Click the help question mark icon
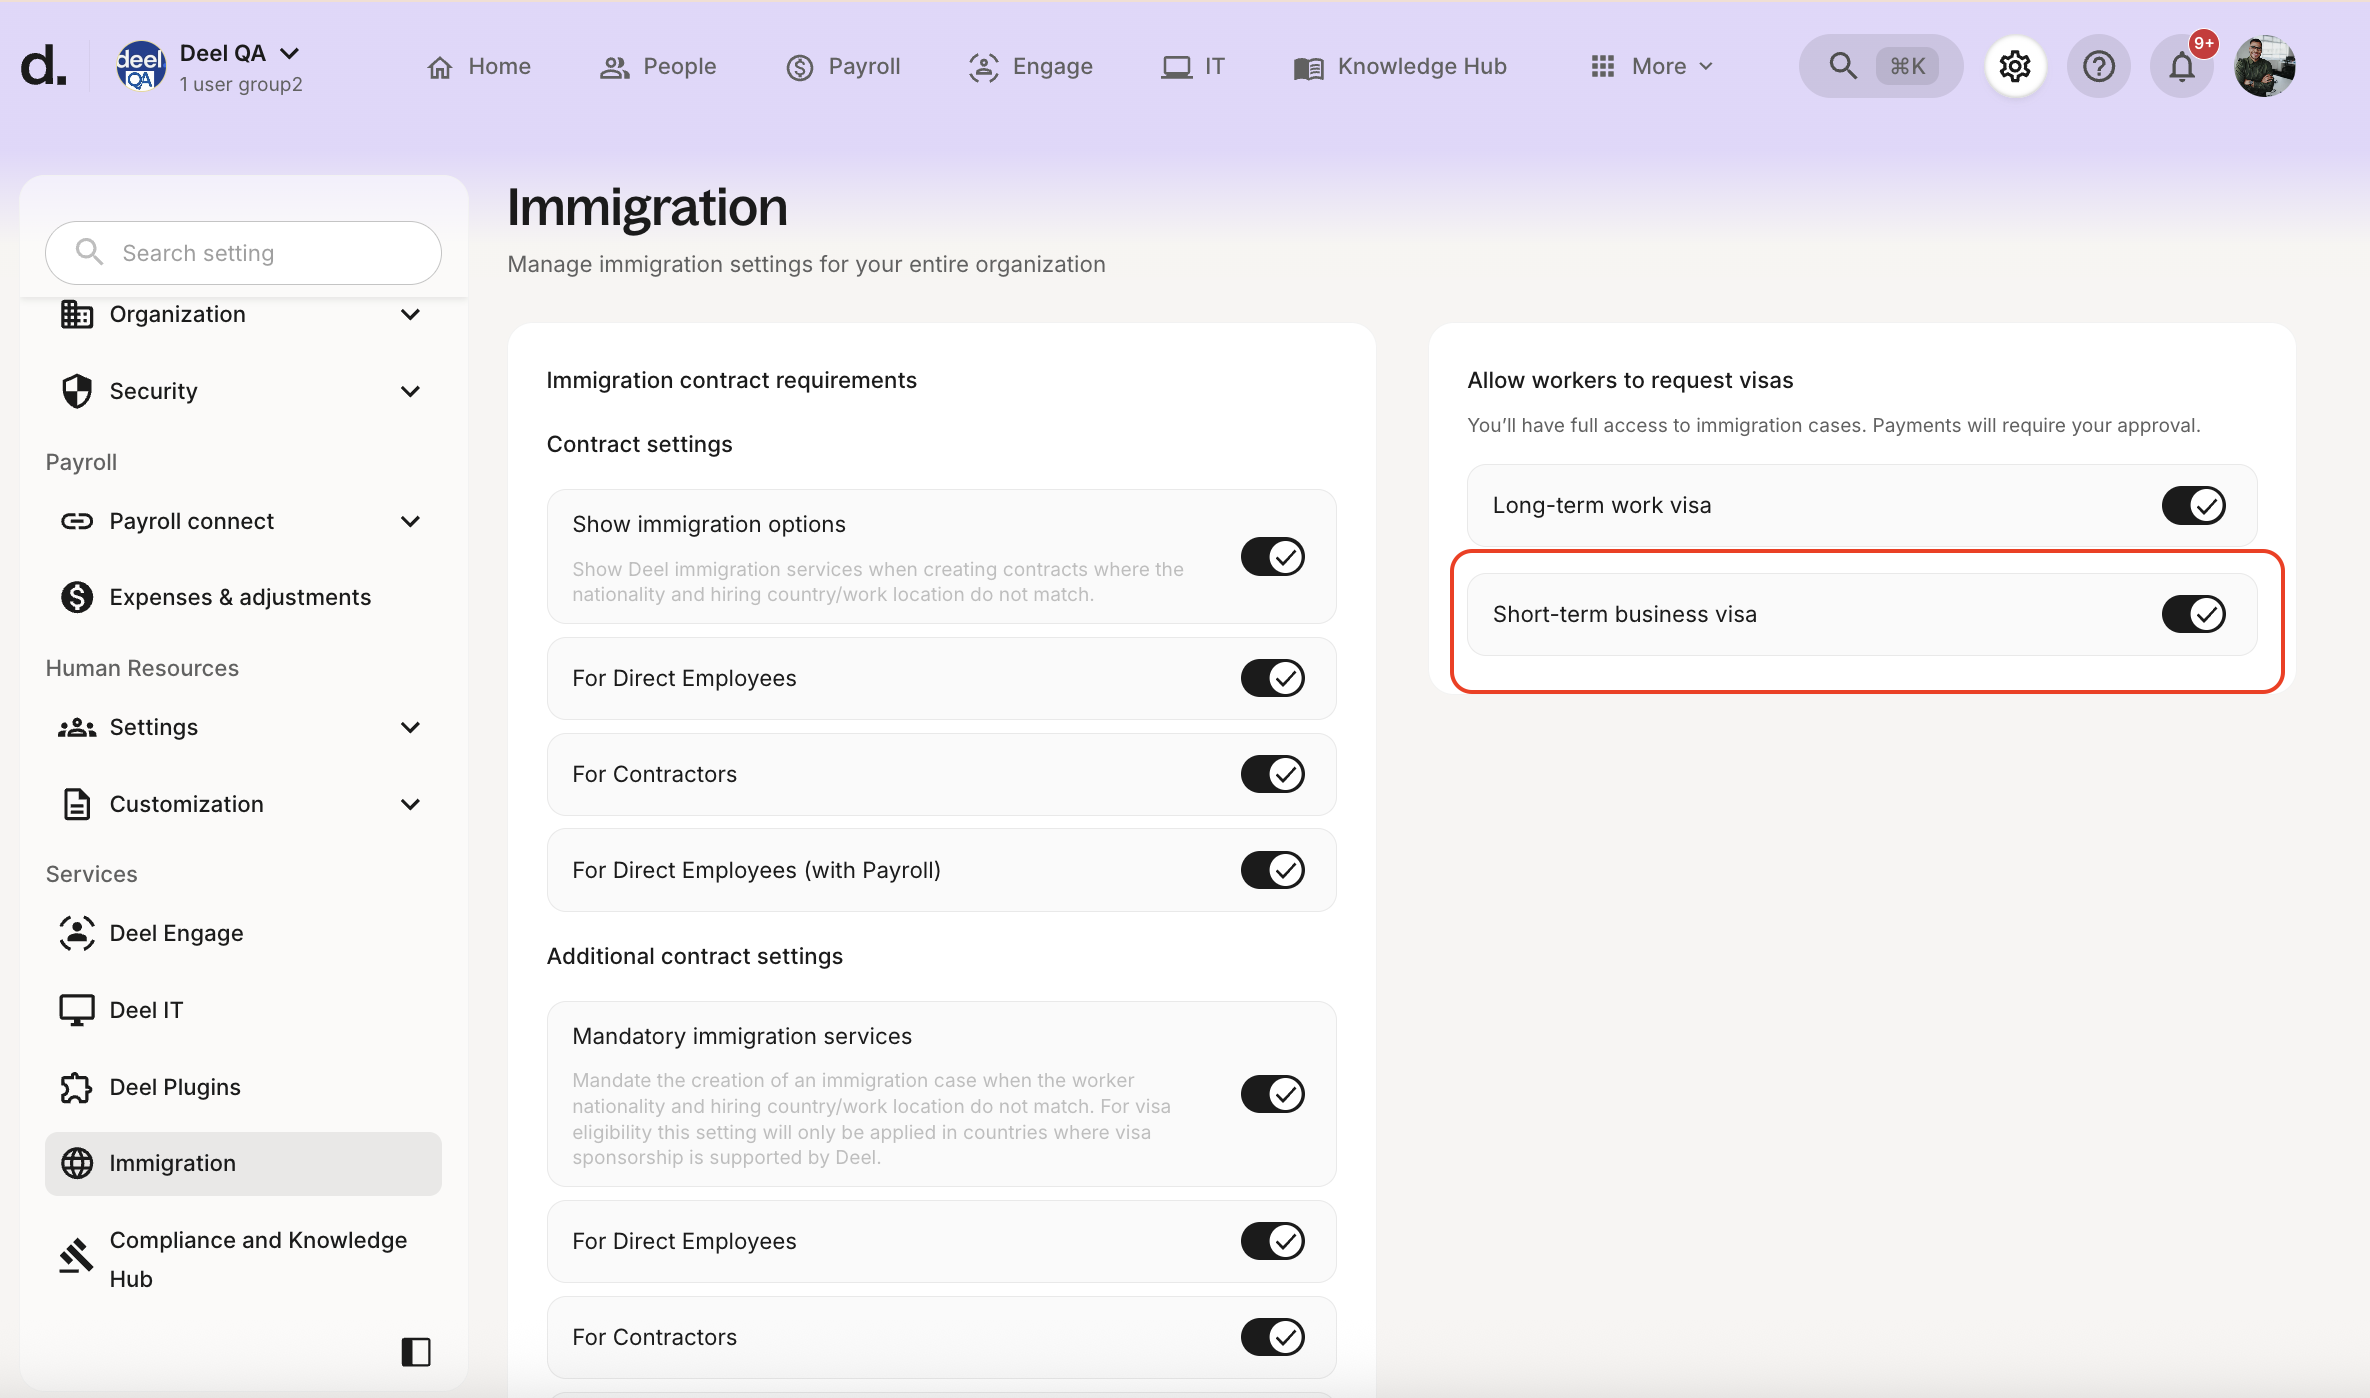This screenshot has width=2370, height=1398. click(x=2098, y=66)
